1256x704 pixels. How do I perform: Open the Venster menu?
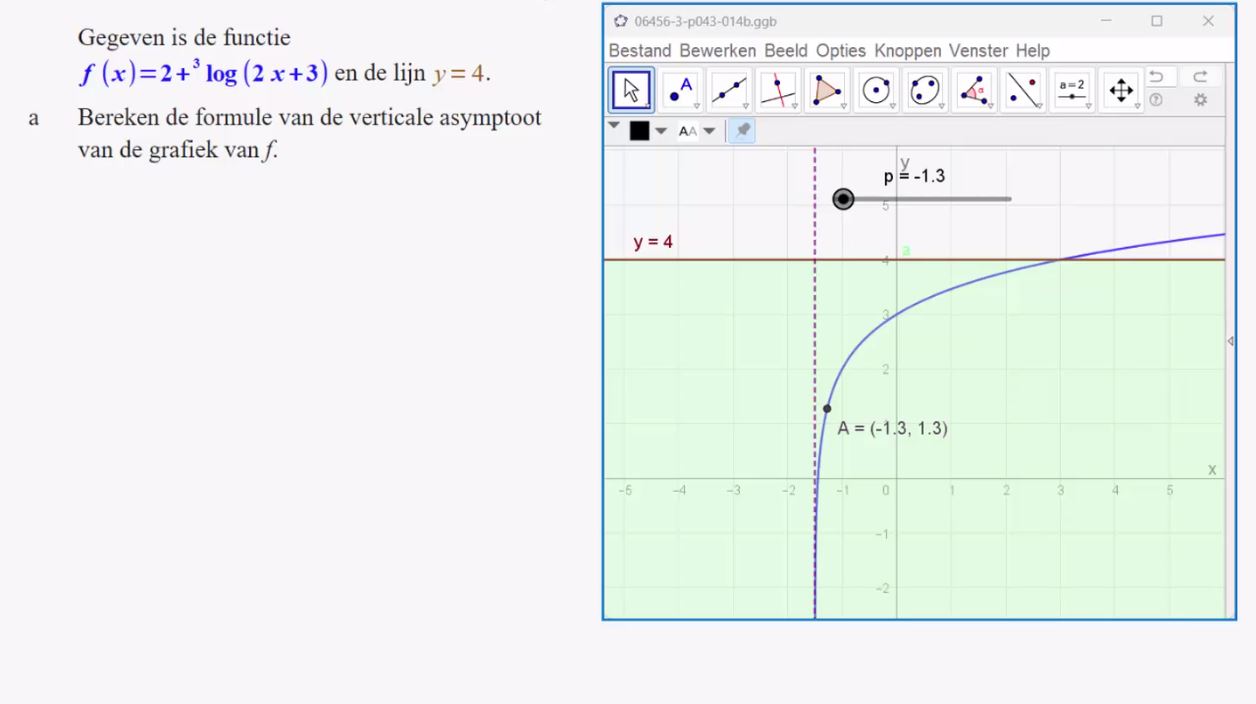(979, 51)
